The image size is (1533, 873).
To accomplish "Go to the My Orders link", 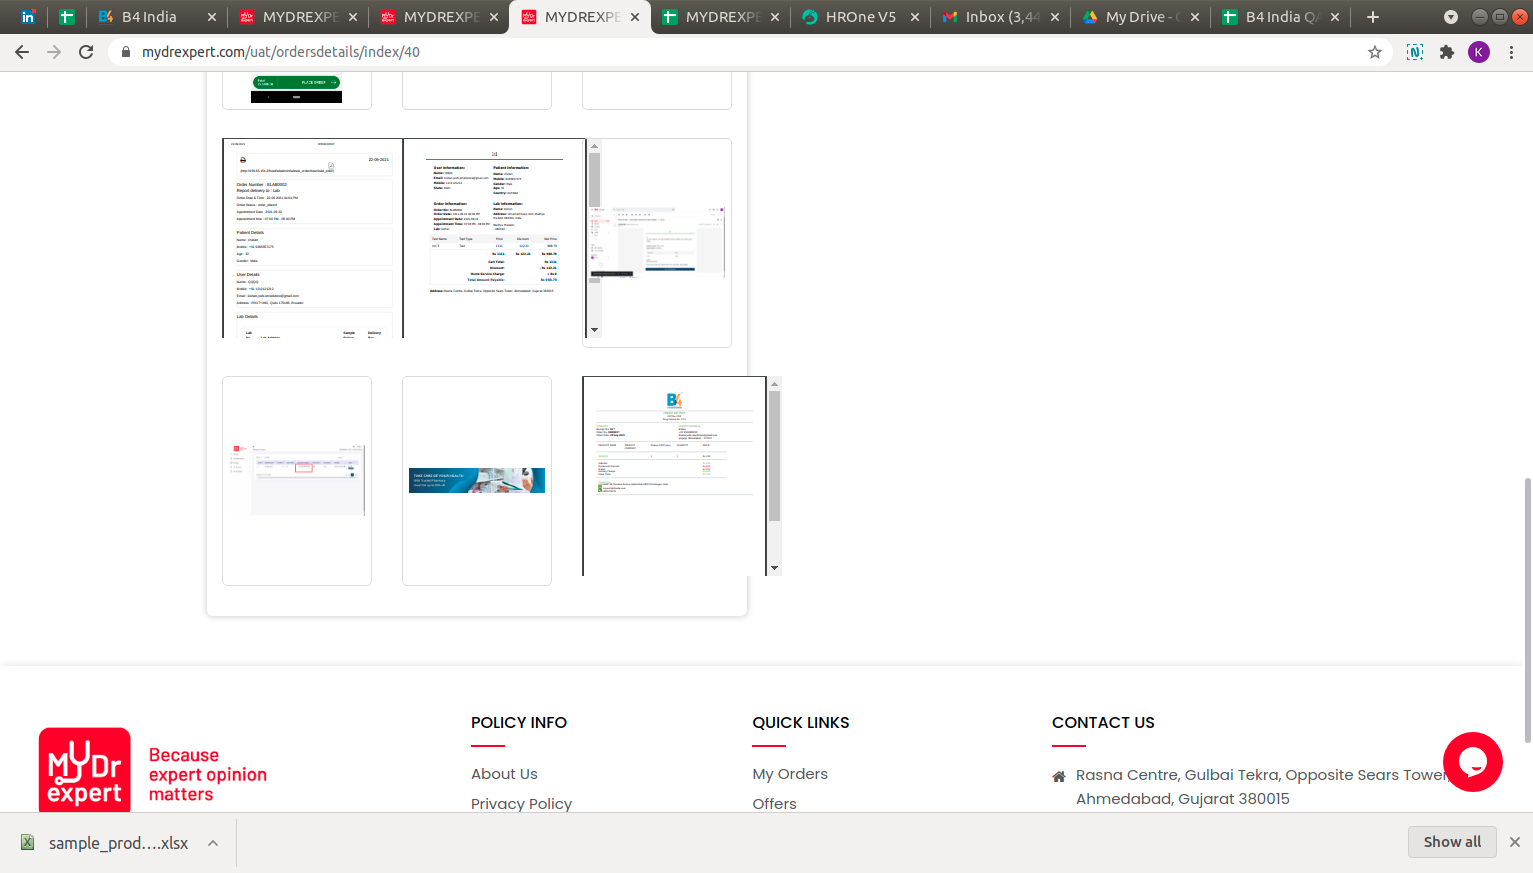I will pyautogui.click(x=789, y=774).
